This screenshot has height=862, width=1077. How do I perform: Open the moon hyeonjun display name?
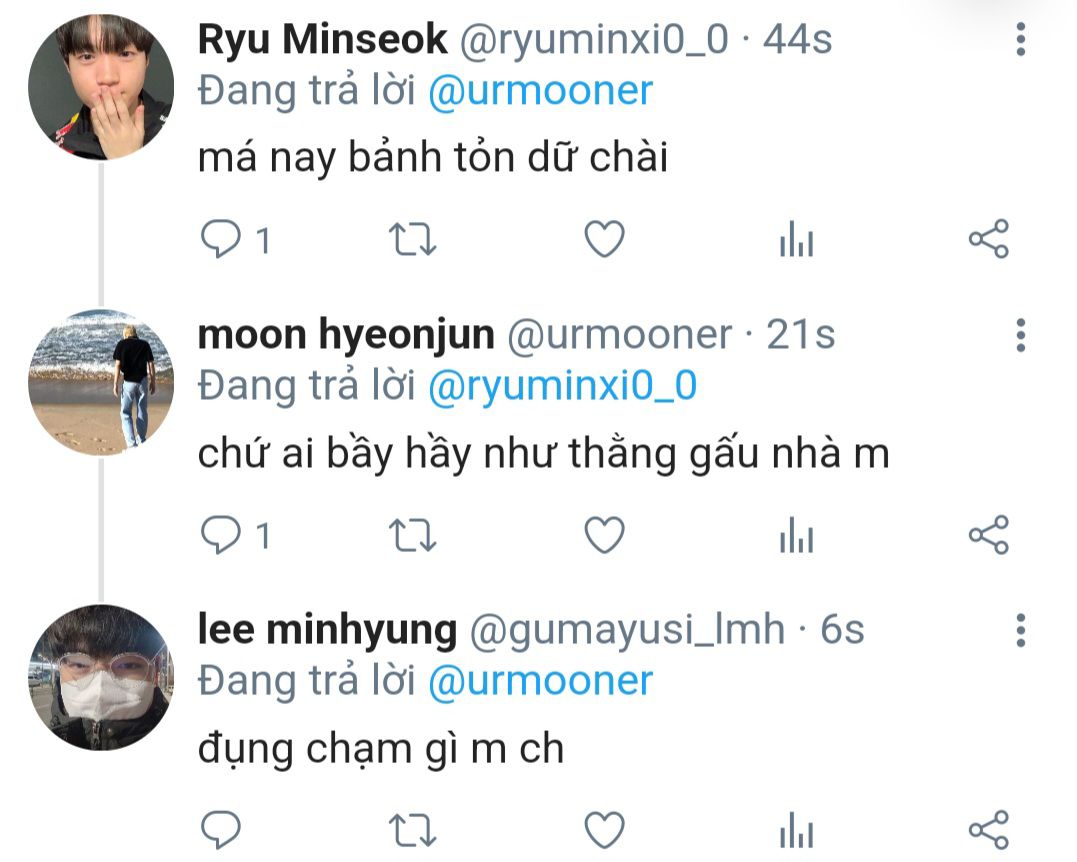click(346, 335)
